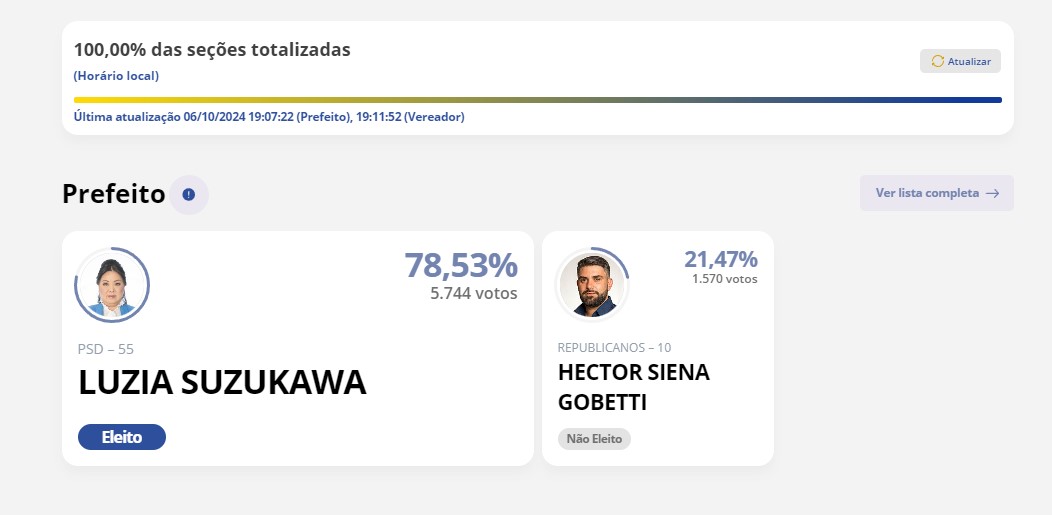Click the arrow icon in Ver lista completa
The image size is (1052, 515).
coord(992,193)
